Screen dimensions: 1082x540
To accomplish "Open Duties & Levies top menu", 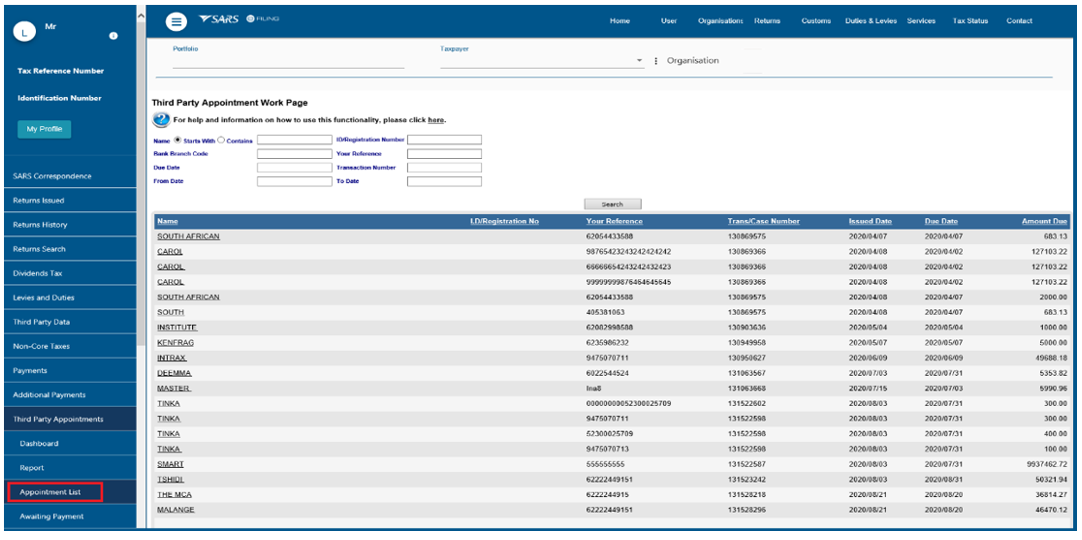I will pyautogui.click(x=871, y=21).
